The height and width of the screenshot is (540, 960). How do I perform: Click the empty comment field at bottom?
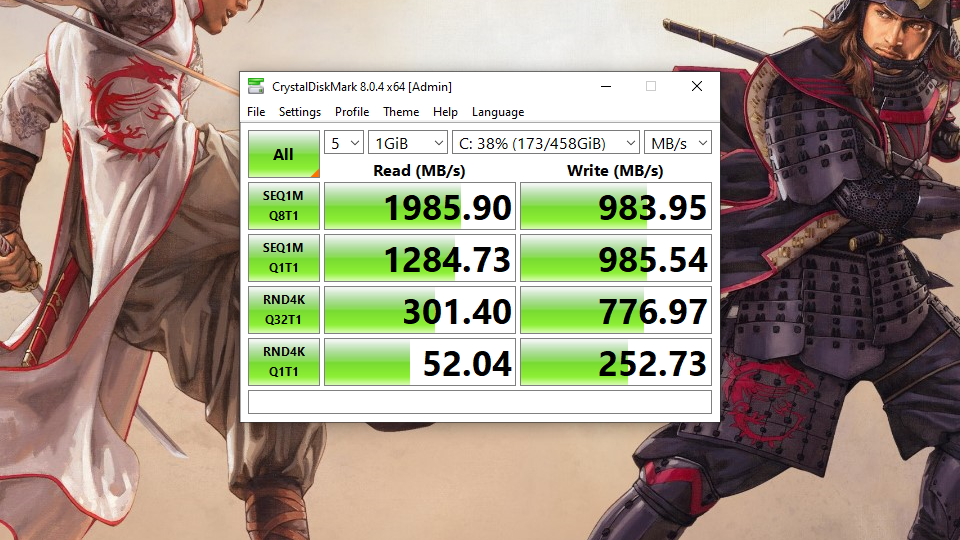pyautogui.click(x=480, y=402)
